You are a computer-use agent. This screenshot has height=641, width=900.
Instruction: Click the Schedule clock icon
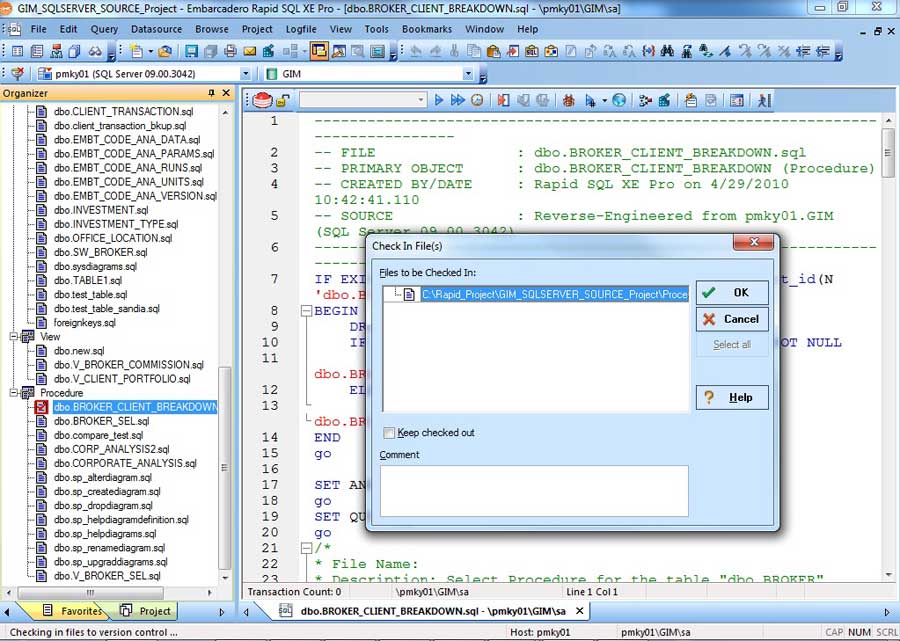[x=477, y=100]
